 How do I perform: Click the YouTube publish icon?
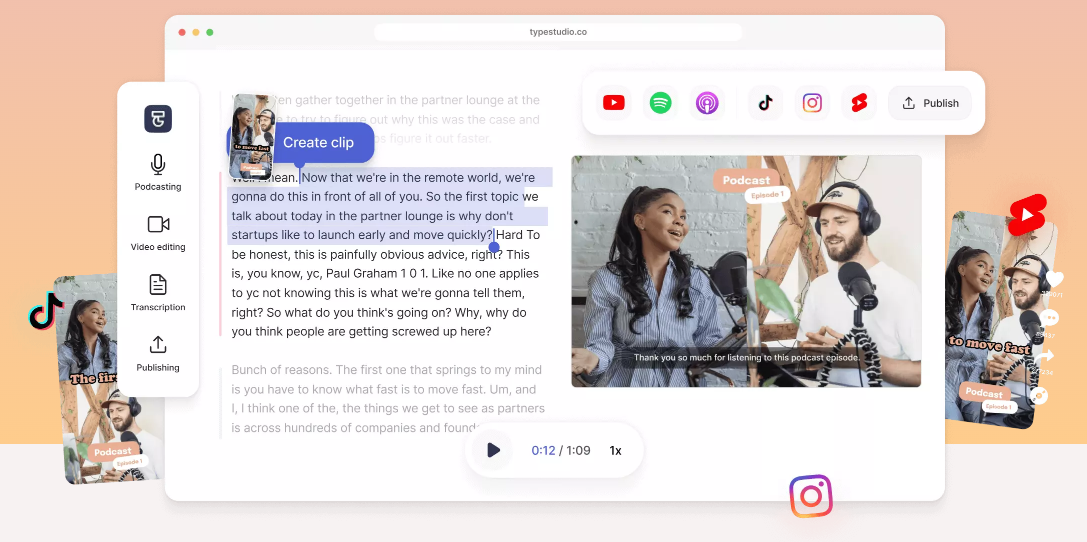click(614, 103)
